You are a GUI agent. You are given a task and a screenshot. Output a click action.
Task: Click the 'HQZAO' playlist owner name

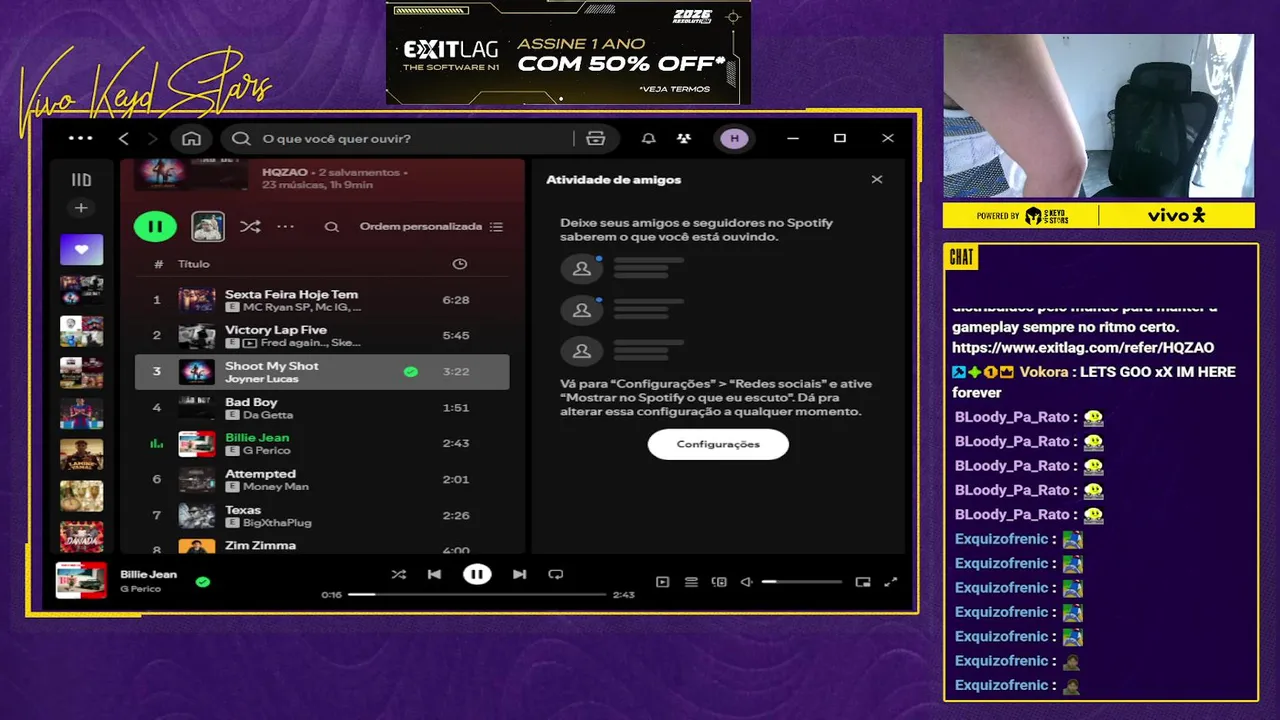coord(285,172)
